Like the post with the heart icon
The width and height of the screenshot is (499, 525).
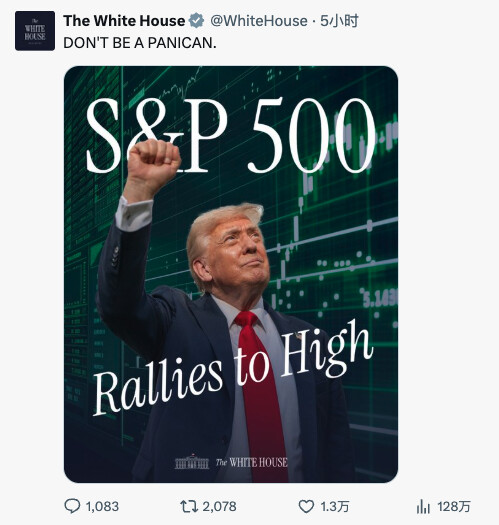[306, 506]
